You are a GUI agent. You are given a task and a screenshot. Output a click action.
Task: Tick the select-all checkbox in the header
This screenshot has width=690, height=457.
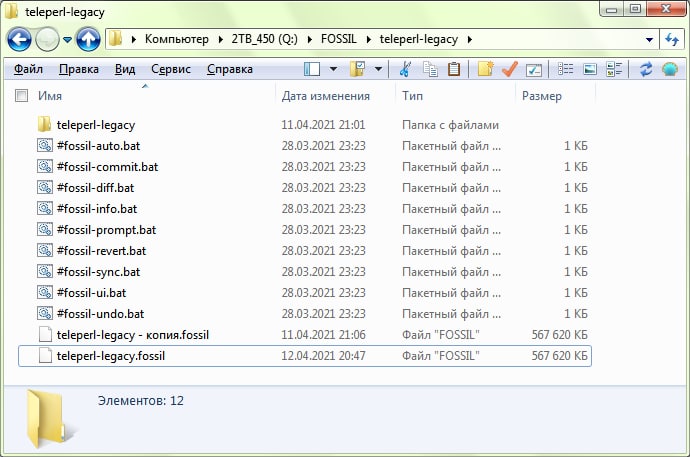click(x=21, y=95)
